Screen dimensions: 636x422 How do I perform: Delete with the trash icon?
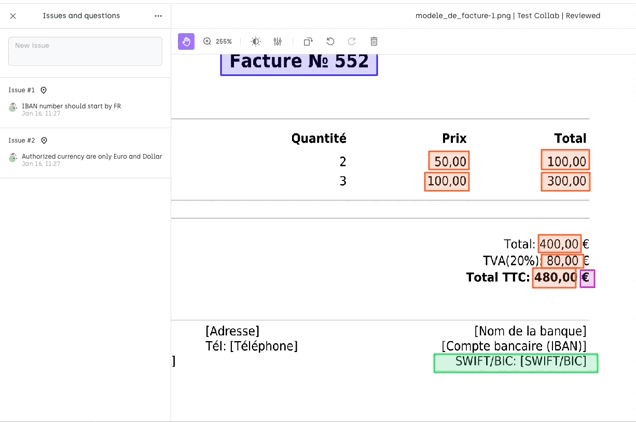pos(374,41)
